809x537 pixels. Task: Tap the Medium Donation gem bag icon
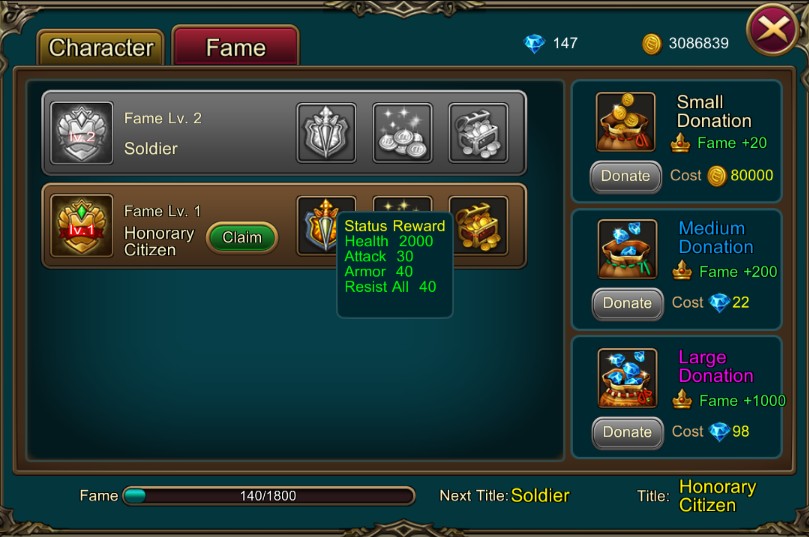pos(627,249)
